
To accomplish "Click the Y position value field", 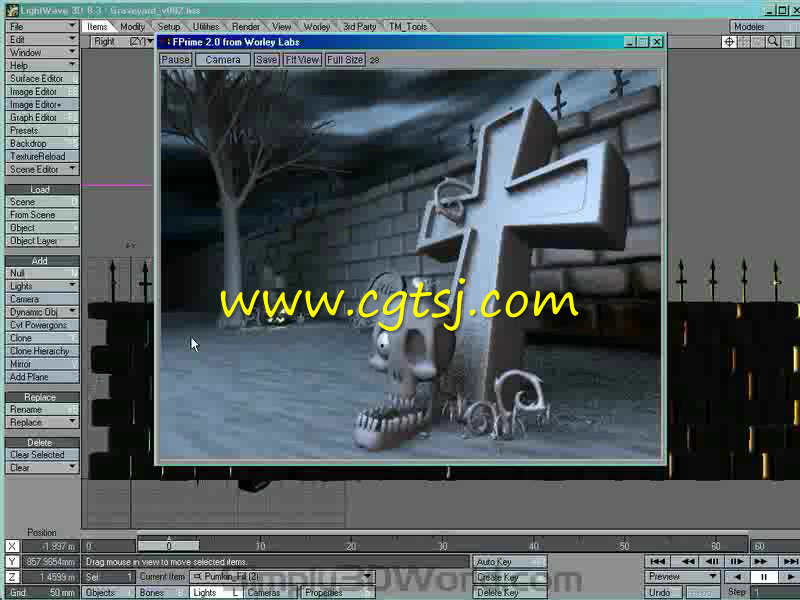I will [49, 562].
